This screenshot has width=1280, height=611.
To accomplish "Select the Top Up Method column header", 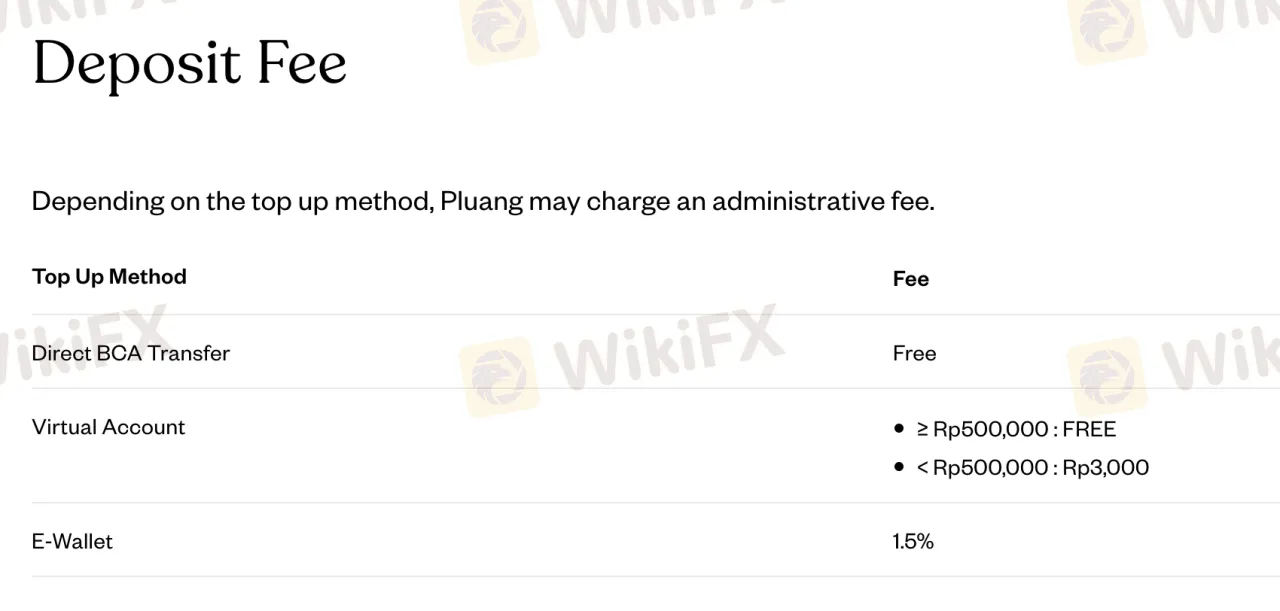I will [109, 276].
